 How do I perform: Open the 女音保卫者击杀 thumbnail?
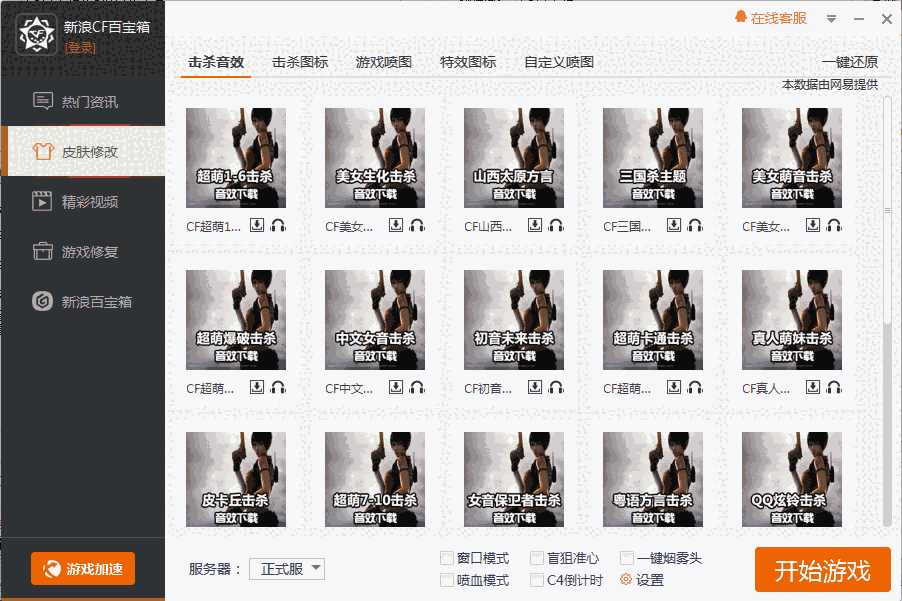(x=514, y=480)
